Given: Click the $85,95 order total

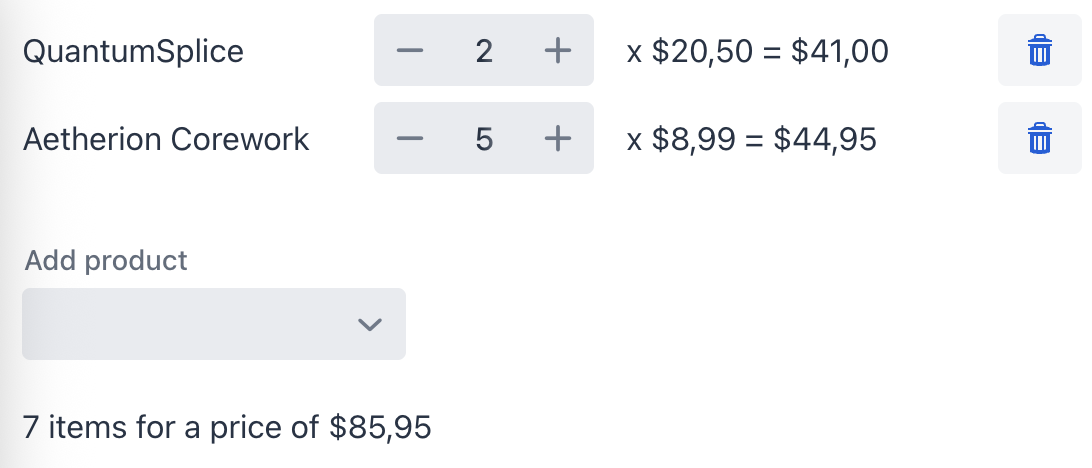Looking at the screenshot, I should click(x=380, y=428).
